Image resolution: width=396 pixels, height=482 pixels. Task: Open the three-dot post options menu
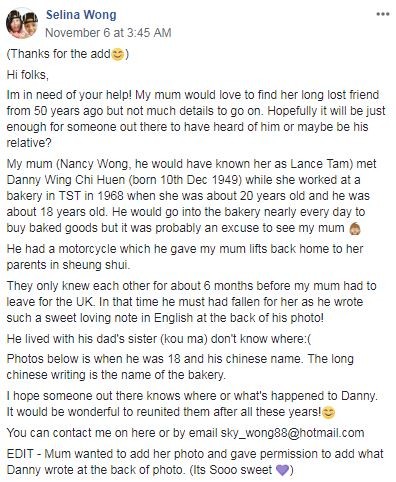383,14
